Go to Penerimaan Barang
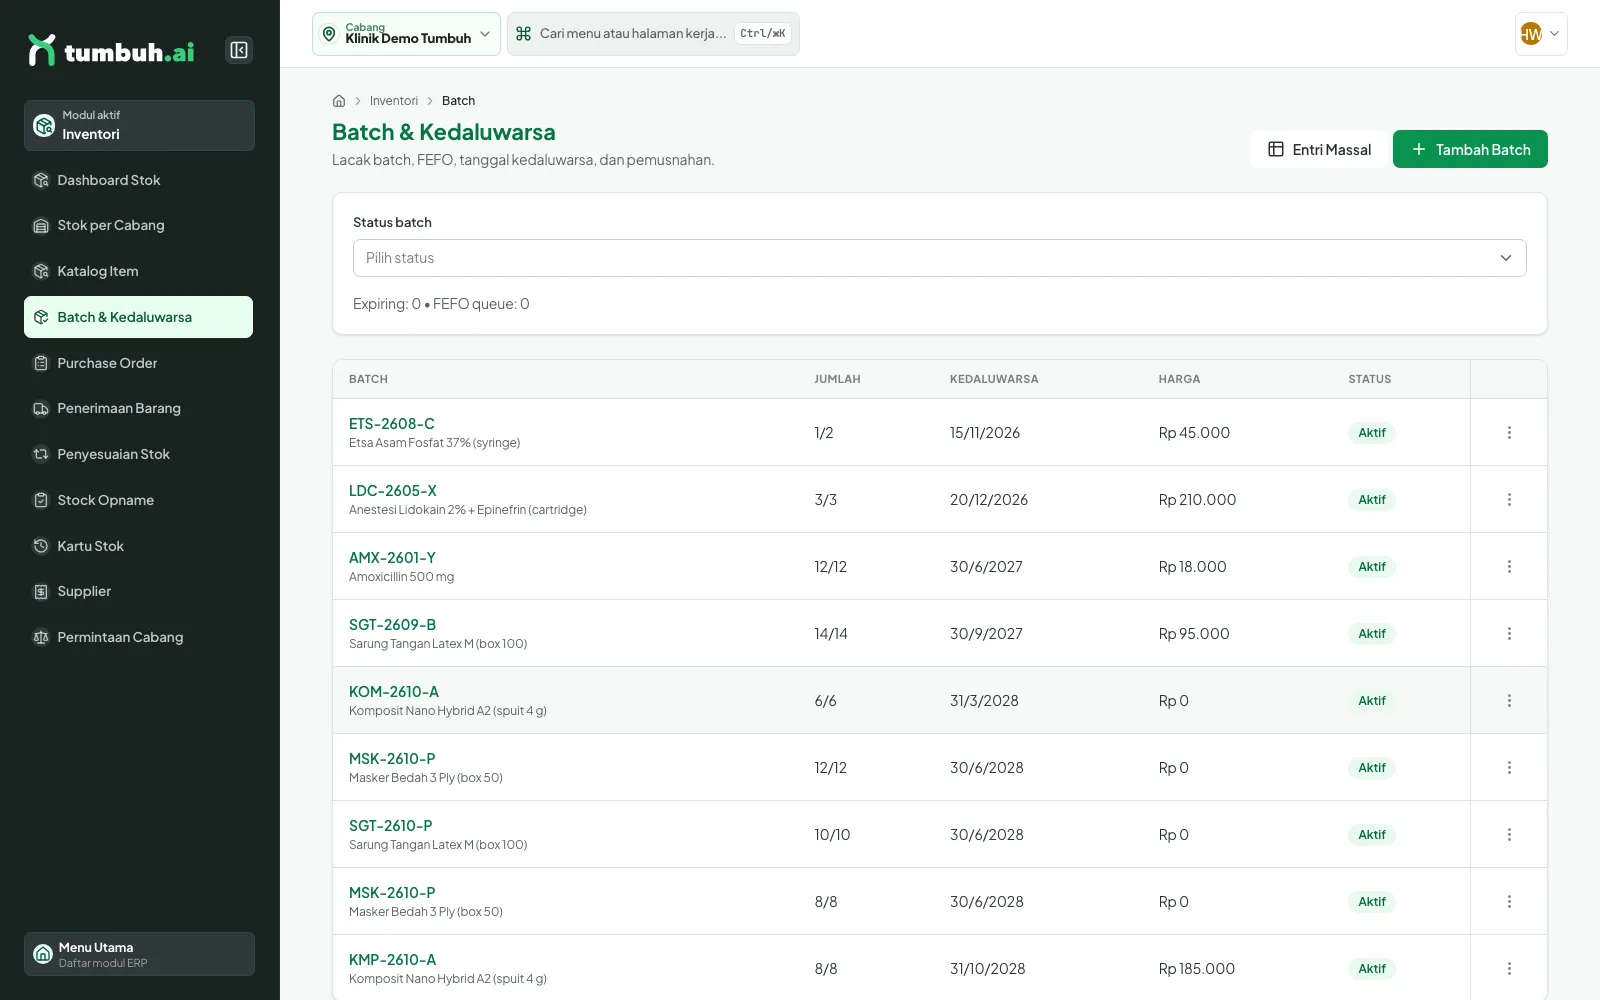This screenshot has width=1600, height=1000. tap(139, 408)
